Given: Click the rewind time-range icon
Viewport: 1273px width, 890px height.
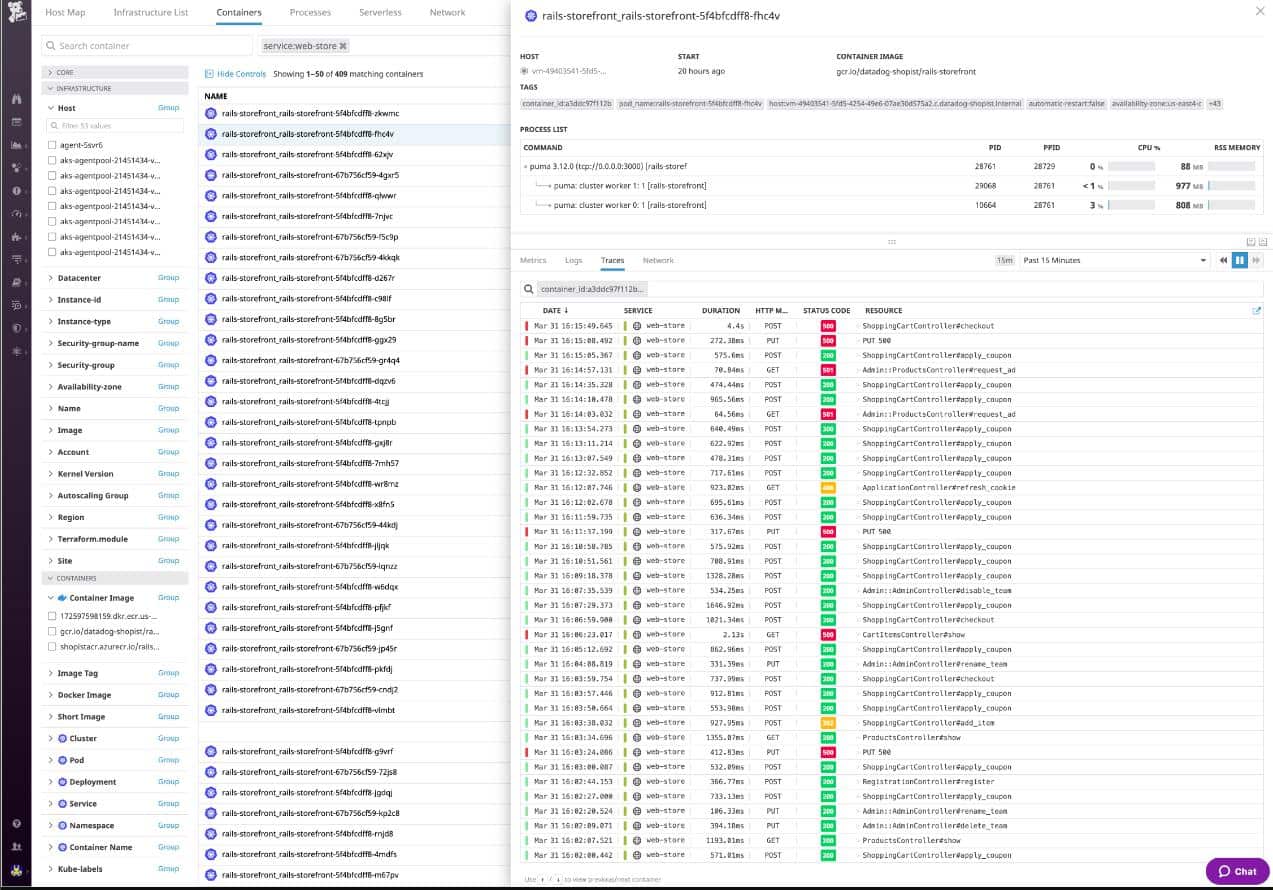Looking at the screenshot, I should point(1223,260).
